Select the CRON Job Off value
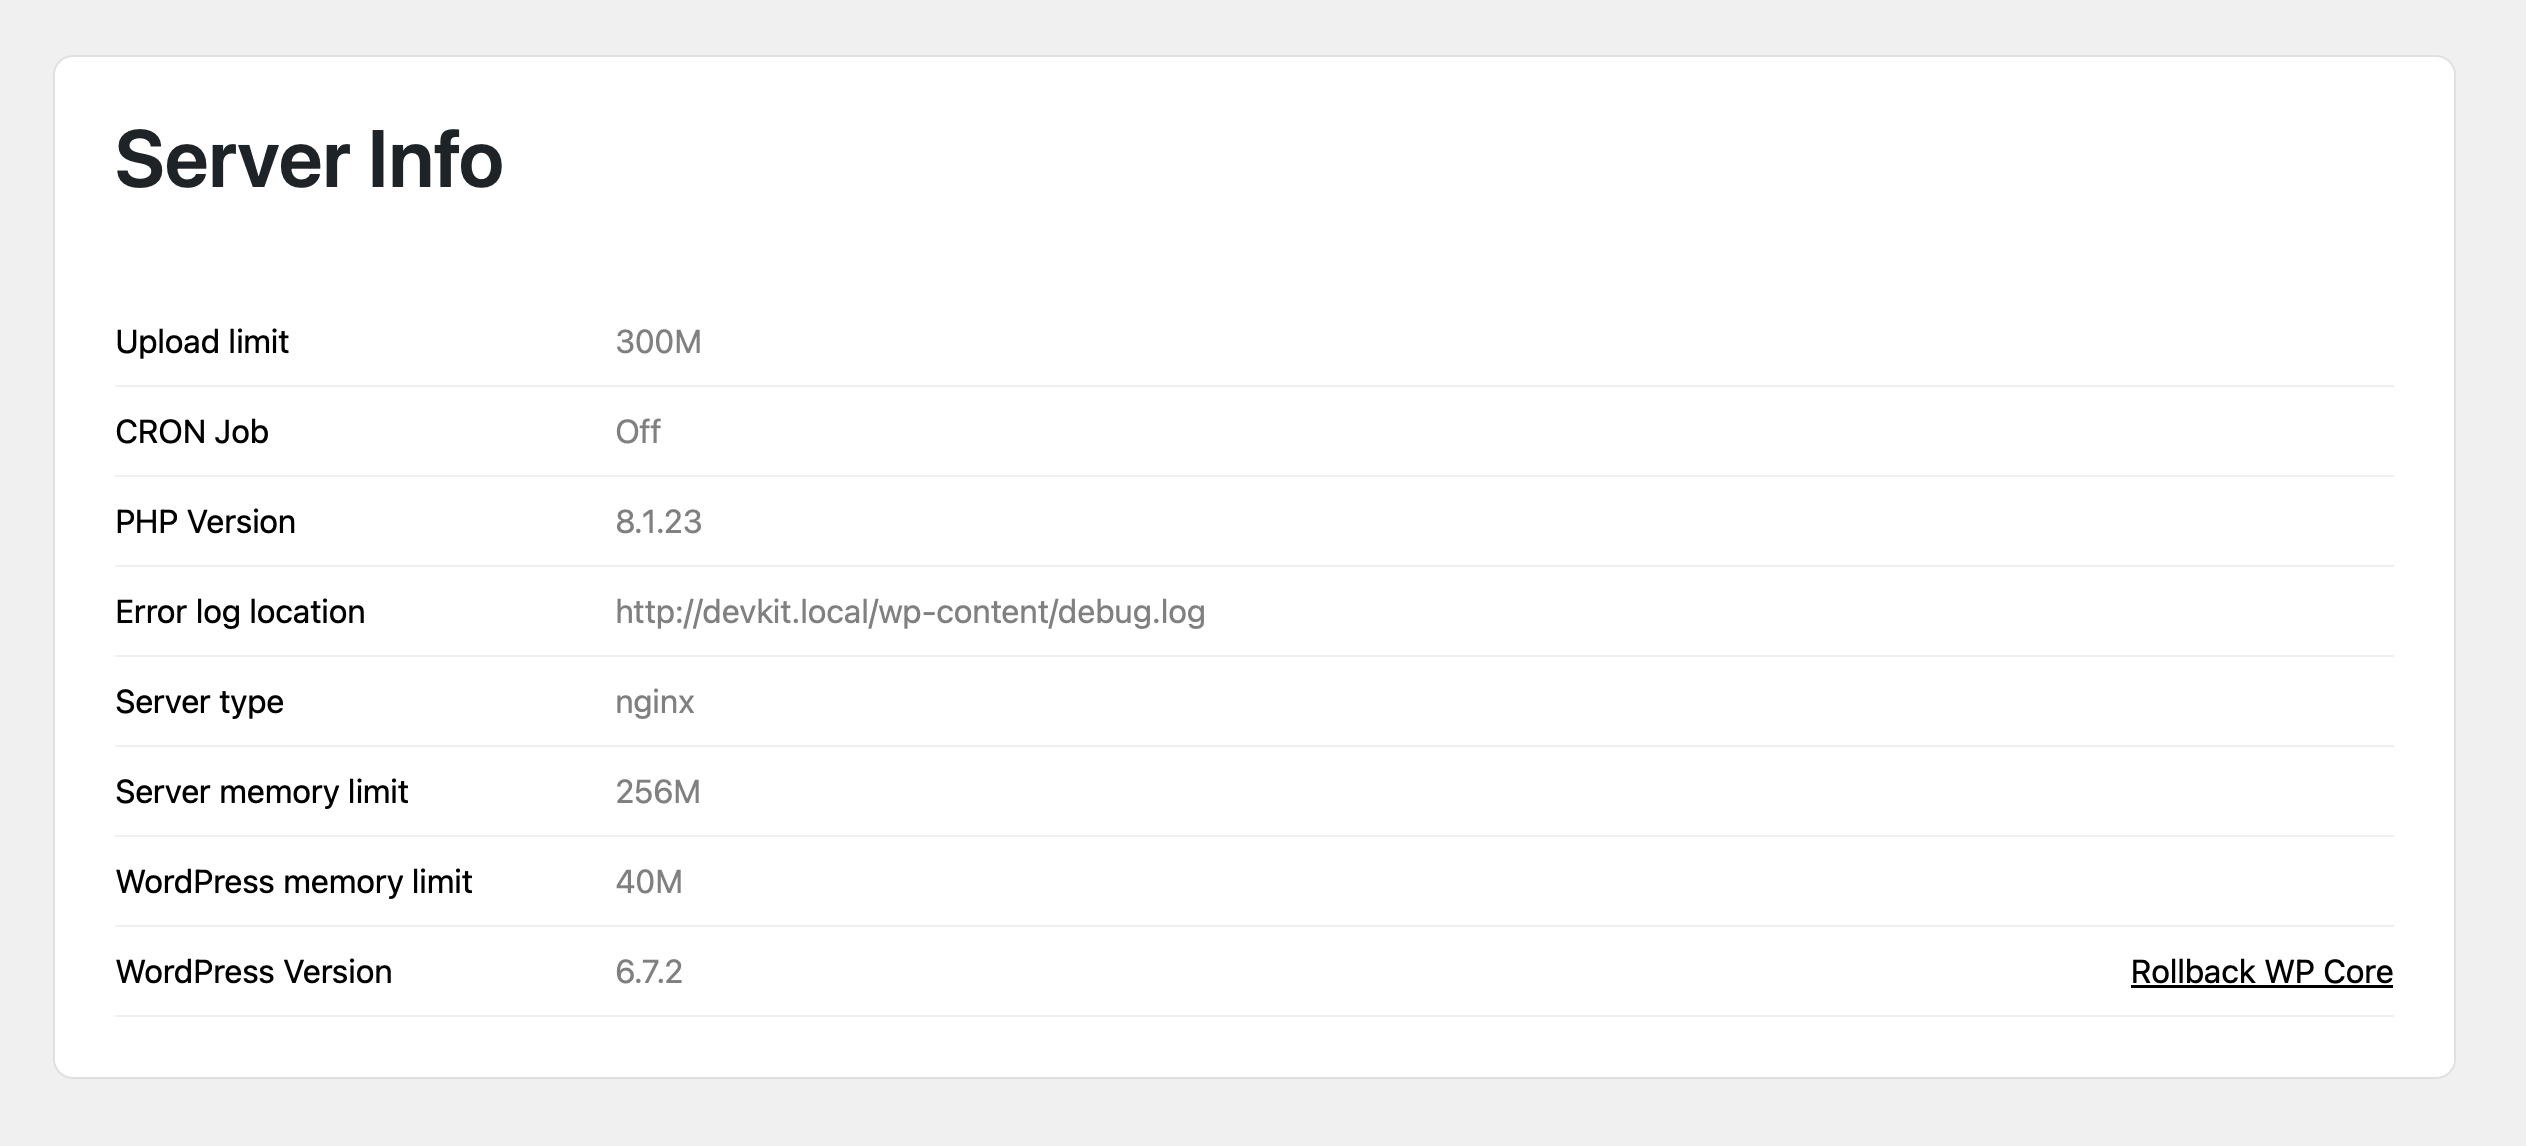Image resolution: width=2526 pixels, height=1146 pixels. click(638, 432)
